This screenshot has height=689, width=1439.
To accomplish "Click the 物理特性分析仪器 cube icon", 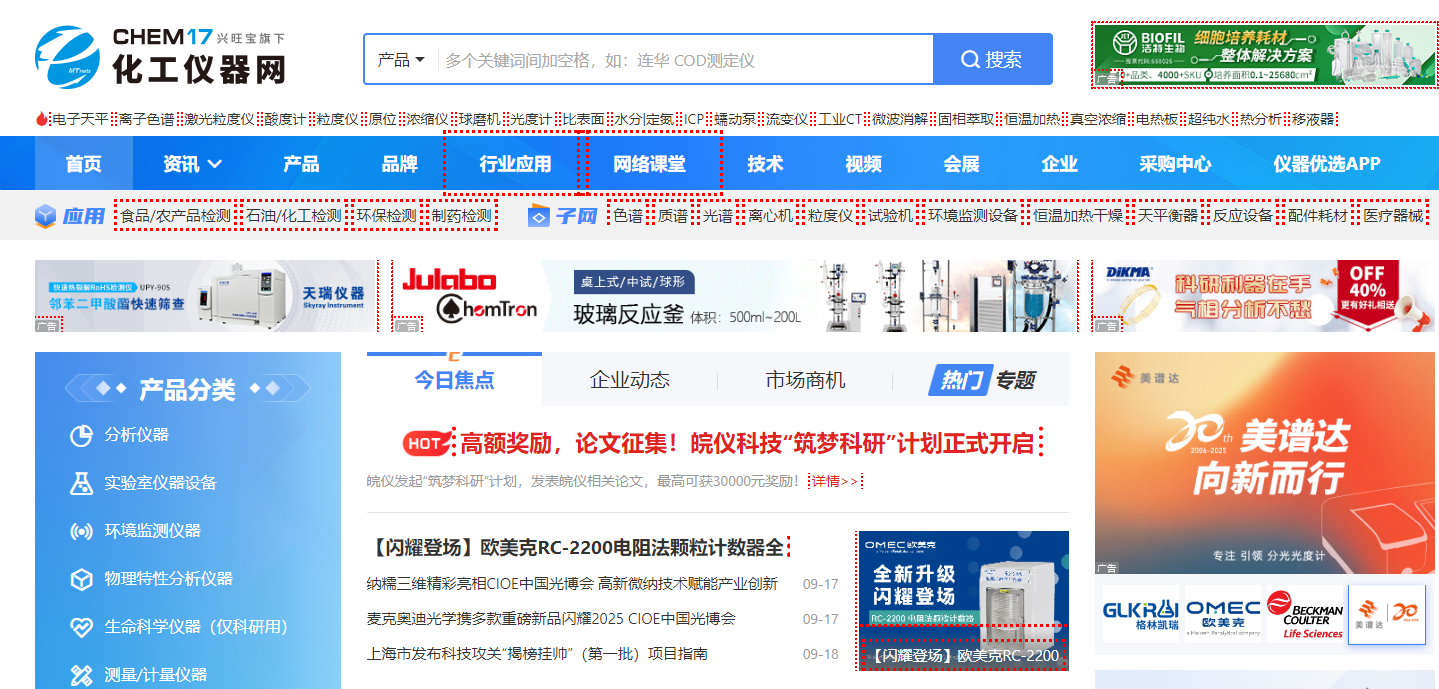I will click(81, 579).
